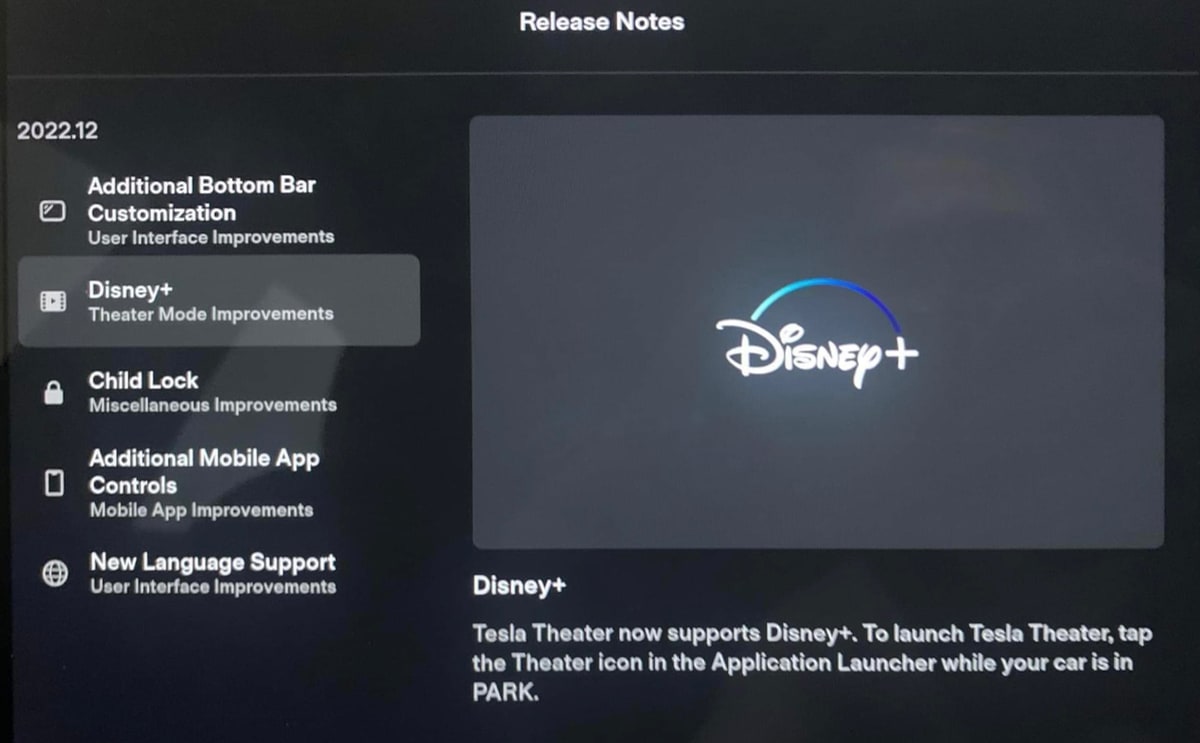The image size is (1200, 743).
Task: Click the Mobile App Improvements subtitle
Action: 202,510
